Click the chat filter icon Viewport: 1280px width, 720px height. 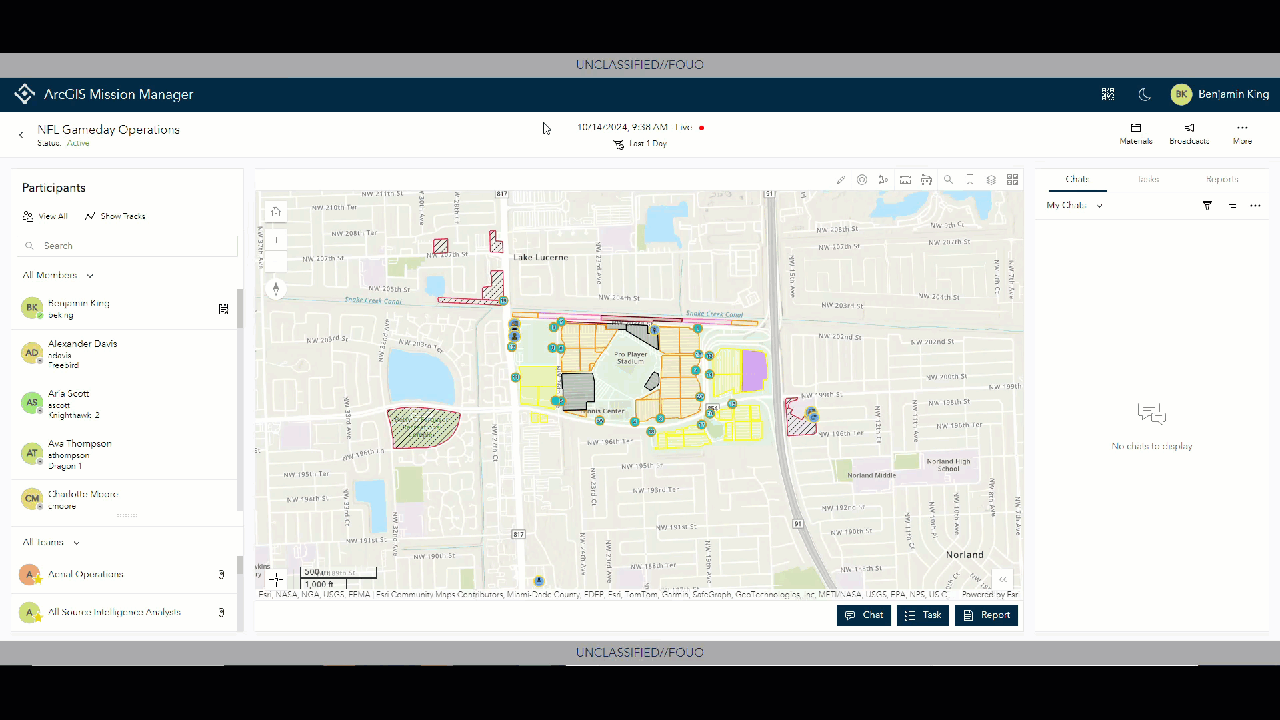[x=1207, y=206]
